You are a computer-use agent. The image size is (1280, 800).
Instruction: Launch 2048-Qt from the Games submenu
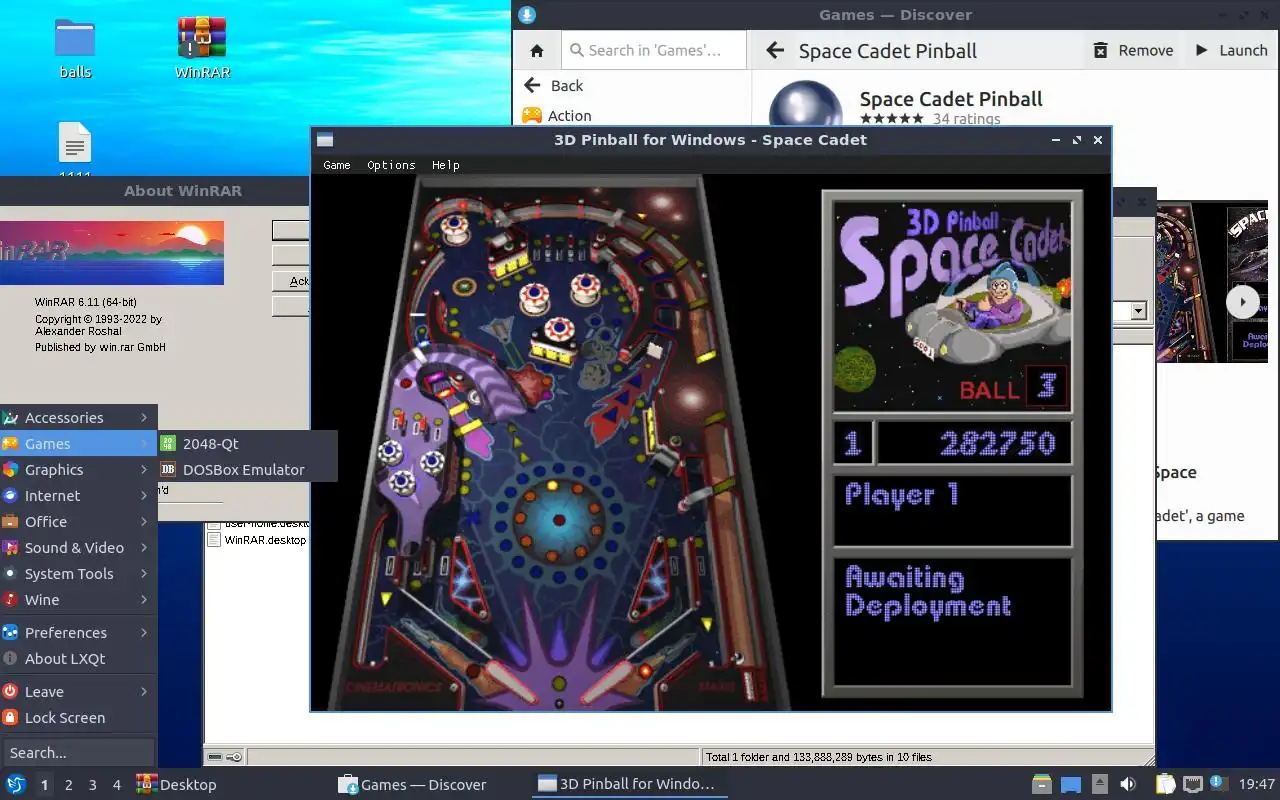click(x=247, y=444)
